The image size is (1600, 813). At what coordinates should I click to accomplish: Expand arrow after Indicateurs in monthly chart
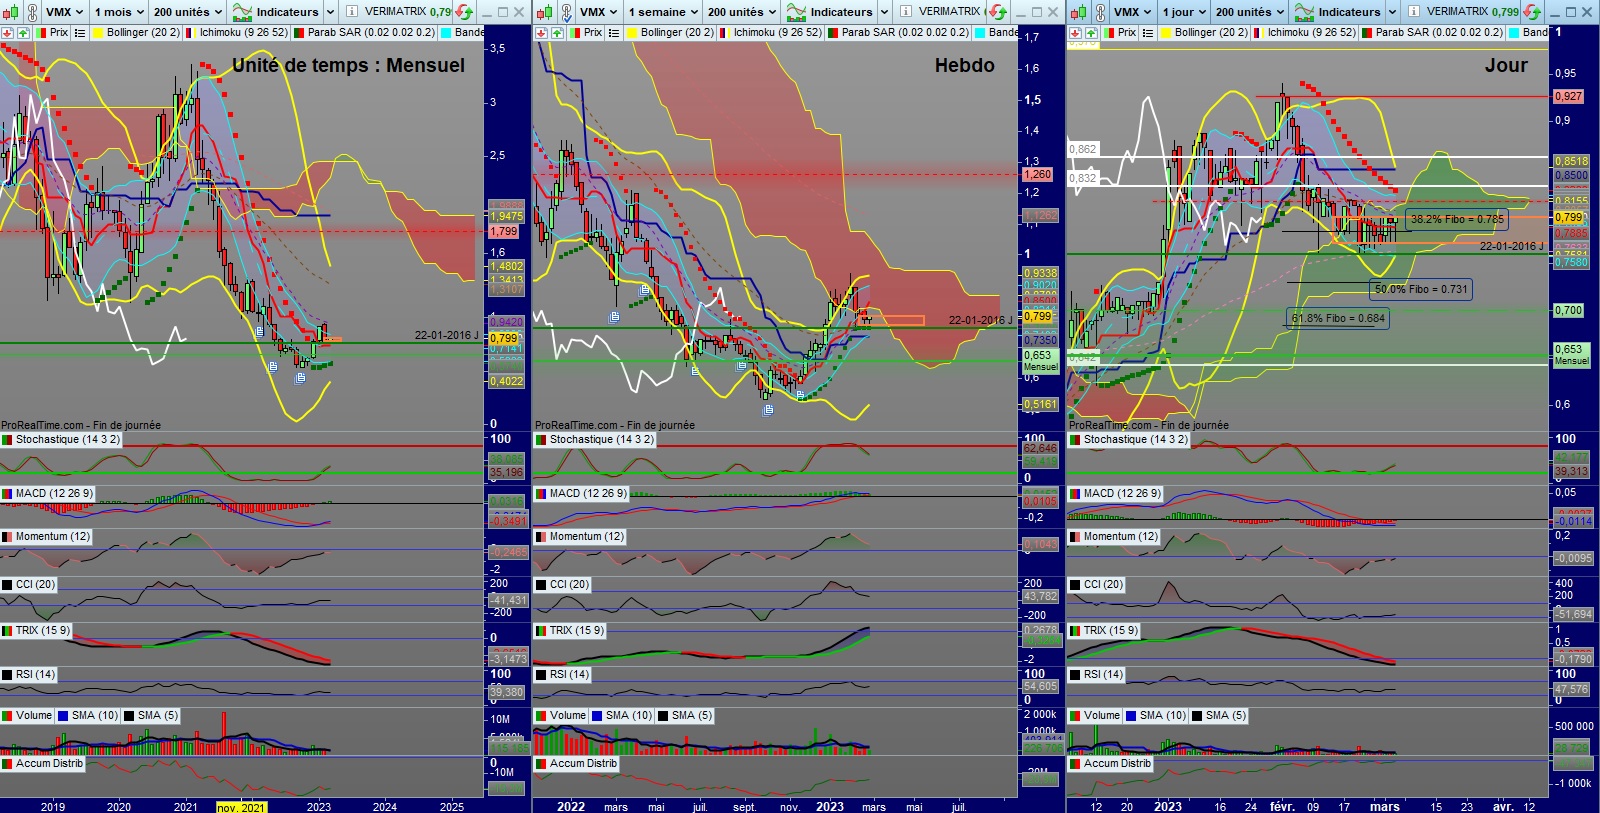[330, 12]
